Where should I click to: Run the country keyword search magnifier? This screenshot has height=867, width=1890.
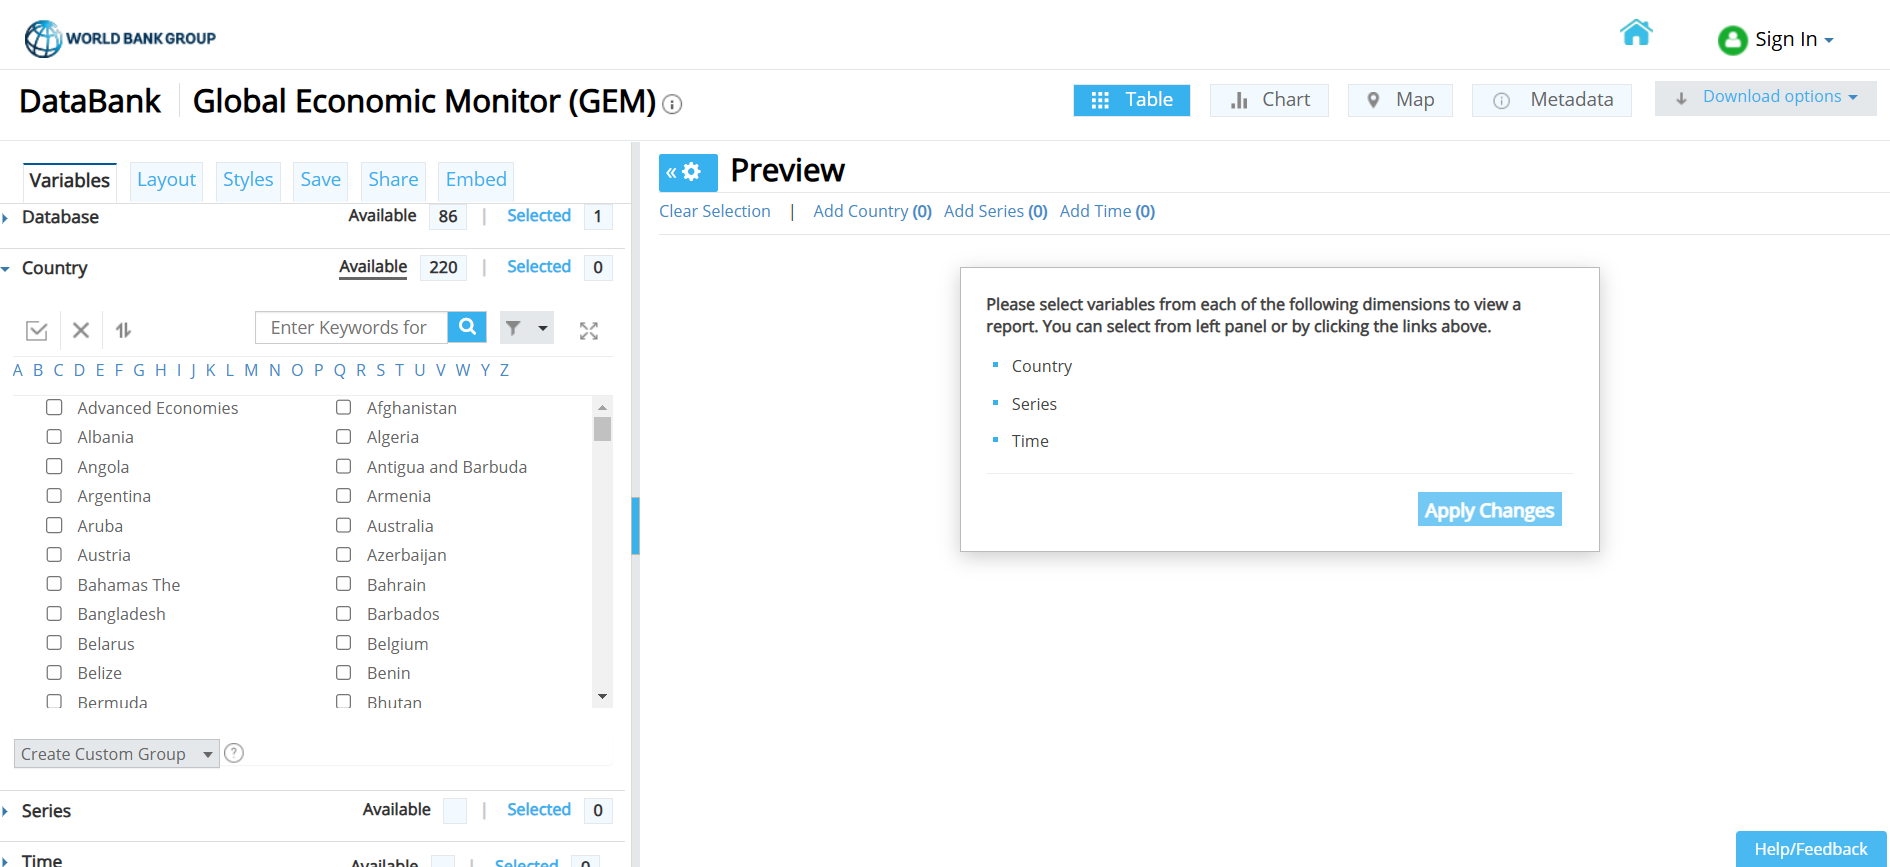click(467, 327)
